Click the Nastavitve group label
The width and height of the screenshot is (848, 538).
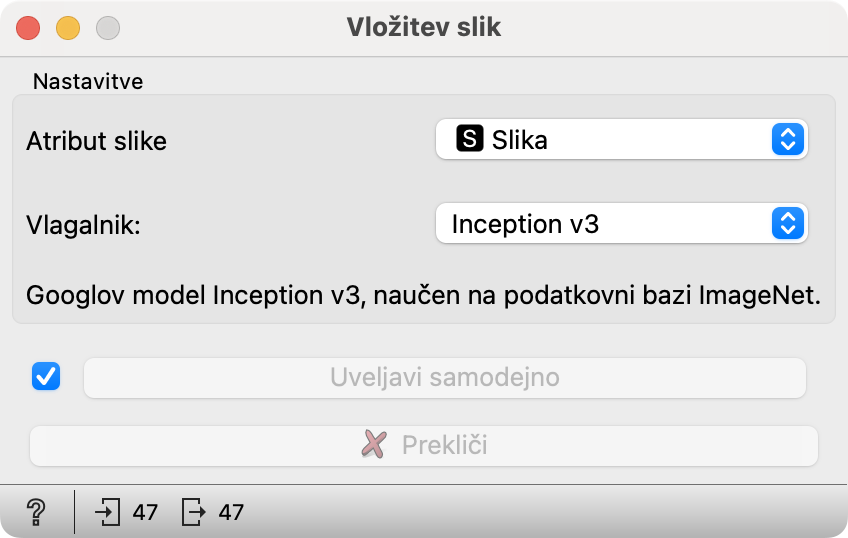point(88,82)
